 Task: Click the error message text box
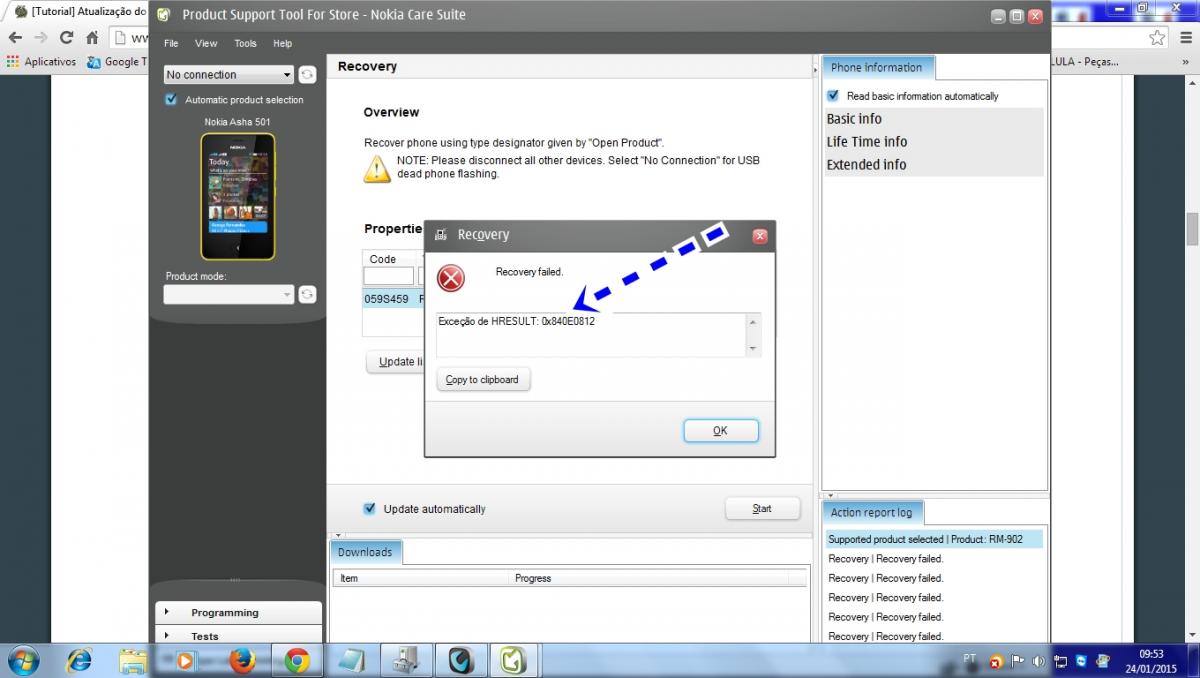coord(598,335)
